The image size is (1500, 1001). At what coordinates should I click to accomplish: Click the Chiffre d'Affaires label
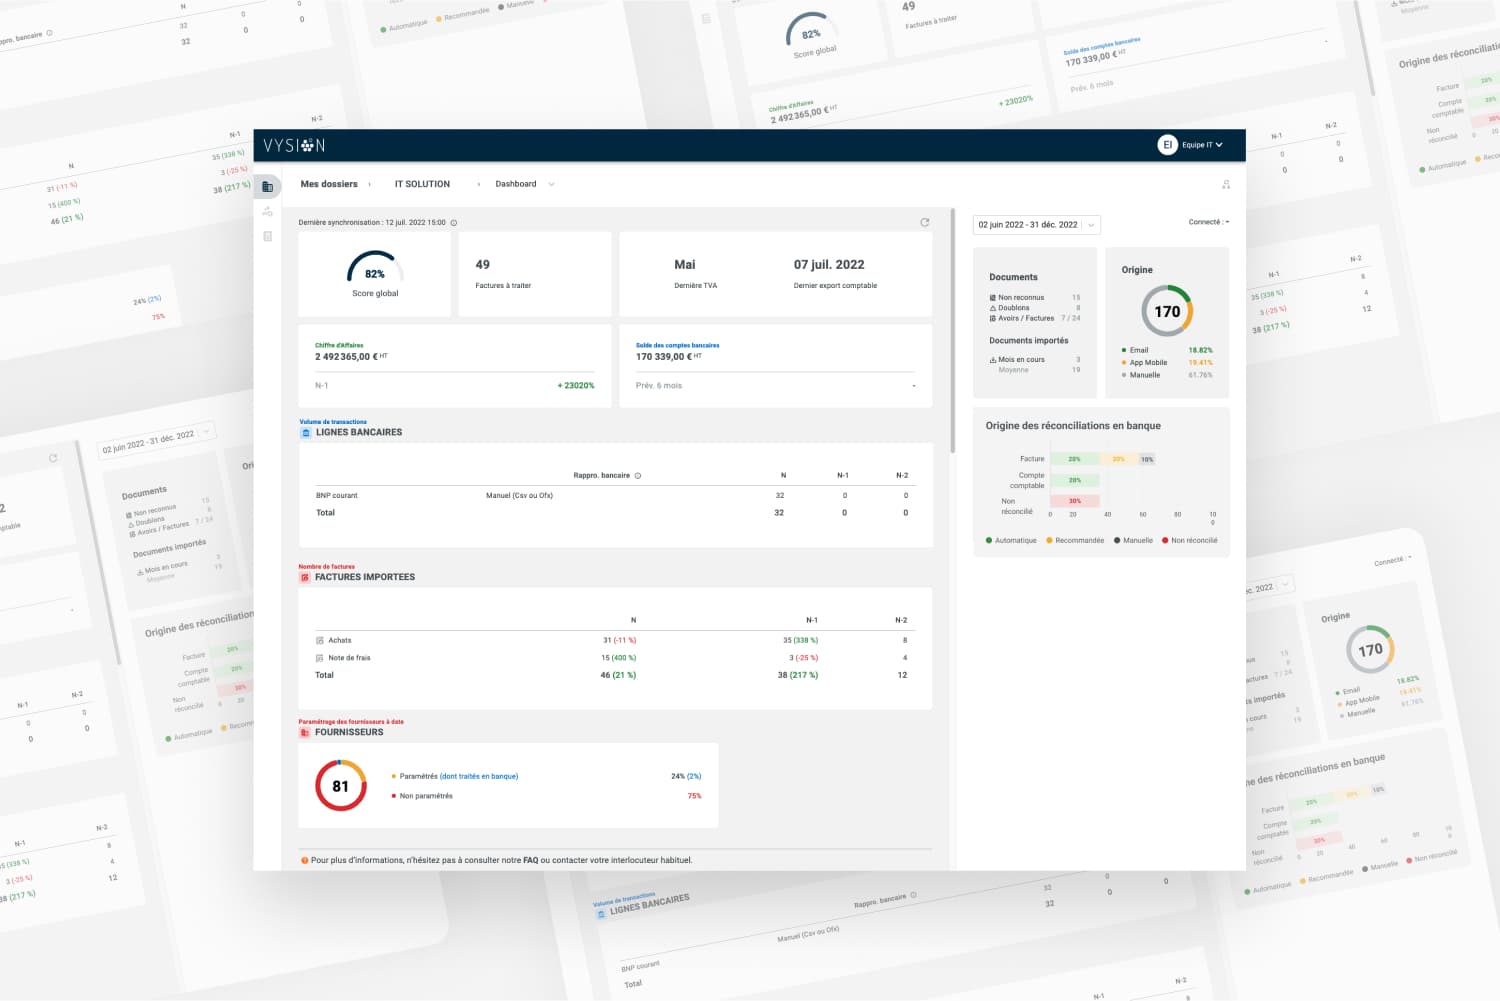click(339, 345)
